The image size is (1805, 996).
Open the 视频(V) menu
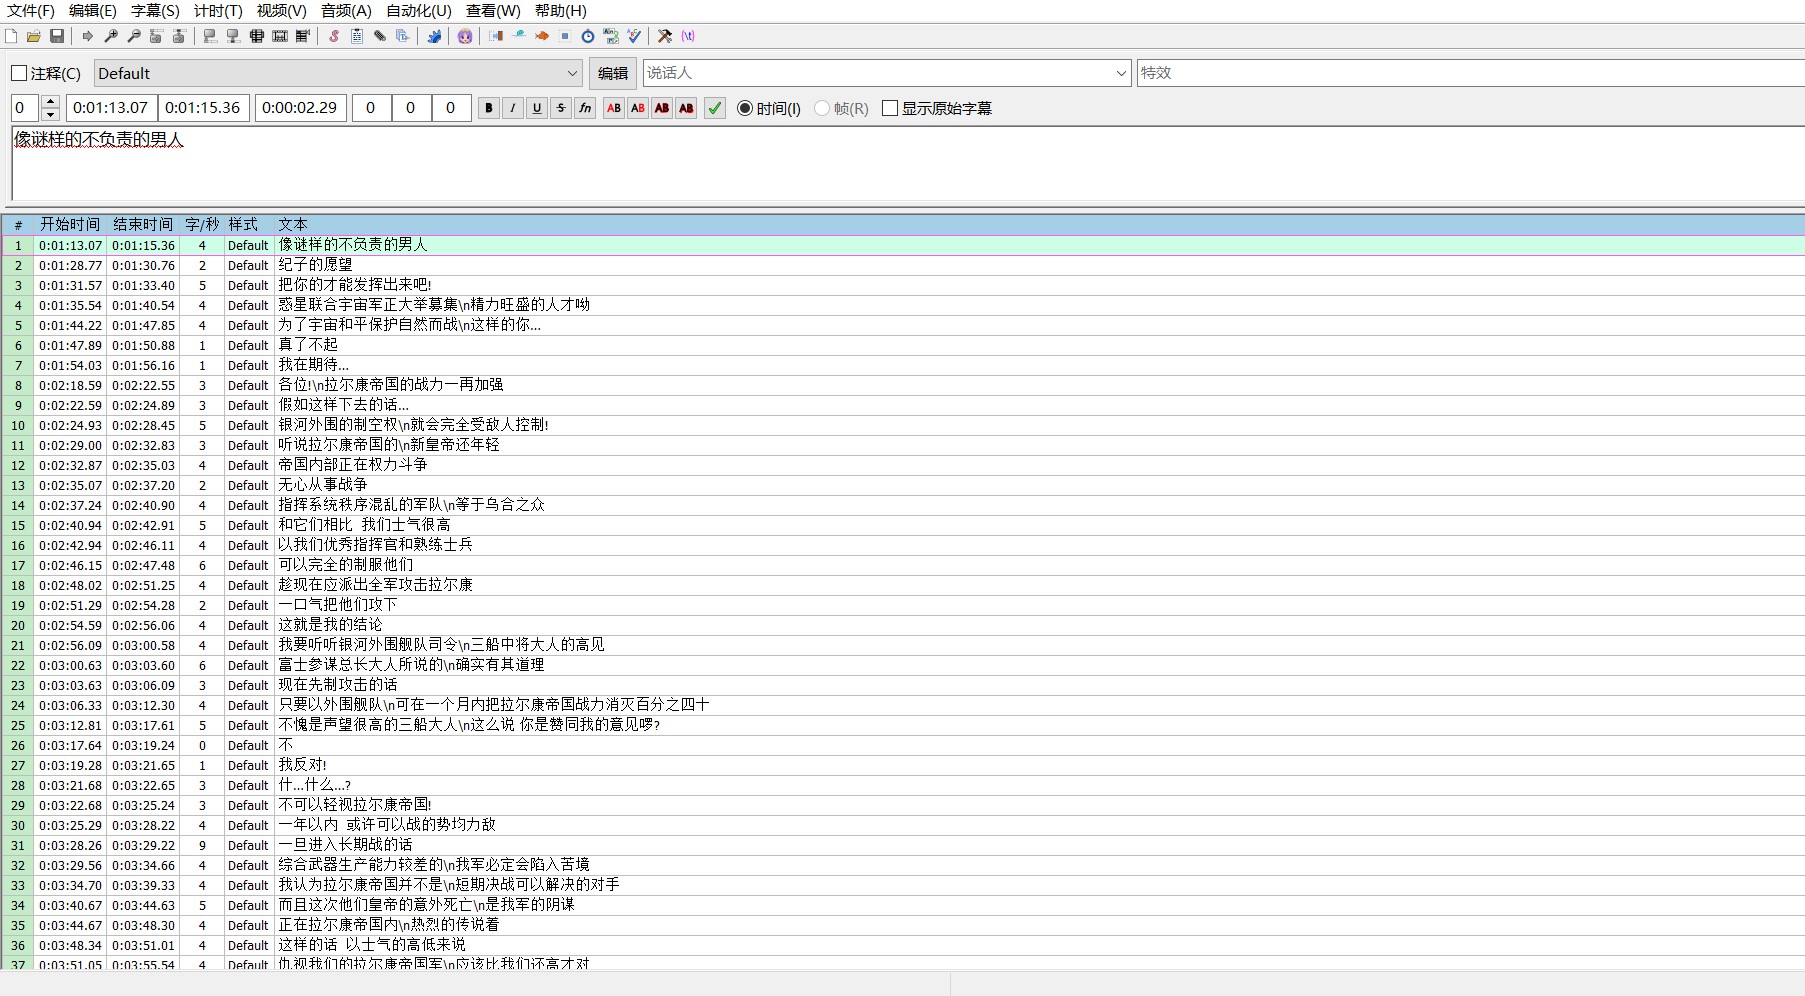click(x=281, y=10)
